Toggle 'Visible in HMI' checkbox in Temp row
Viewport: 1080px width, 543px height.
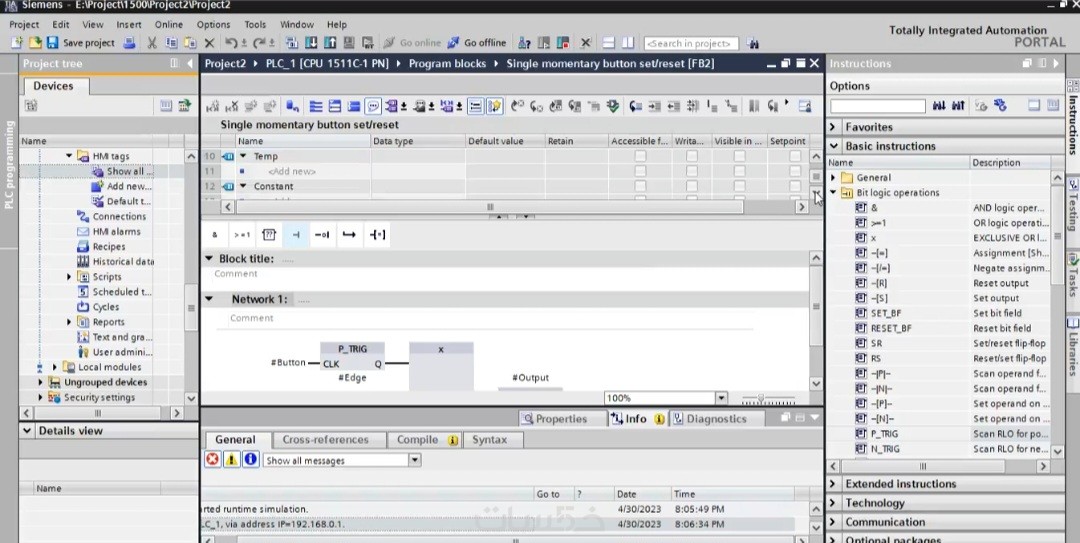(x=739, y=156)
